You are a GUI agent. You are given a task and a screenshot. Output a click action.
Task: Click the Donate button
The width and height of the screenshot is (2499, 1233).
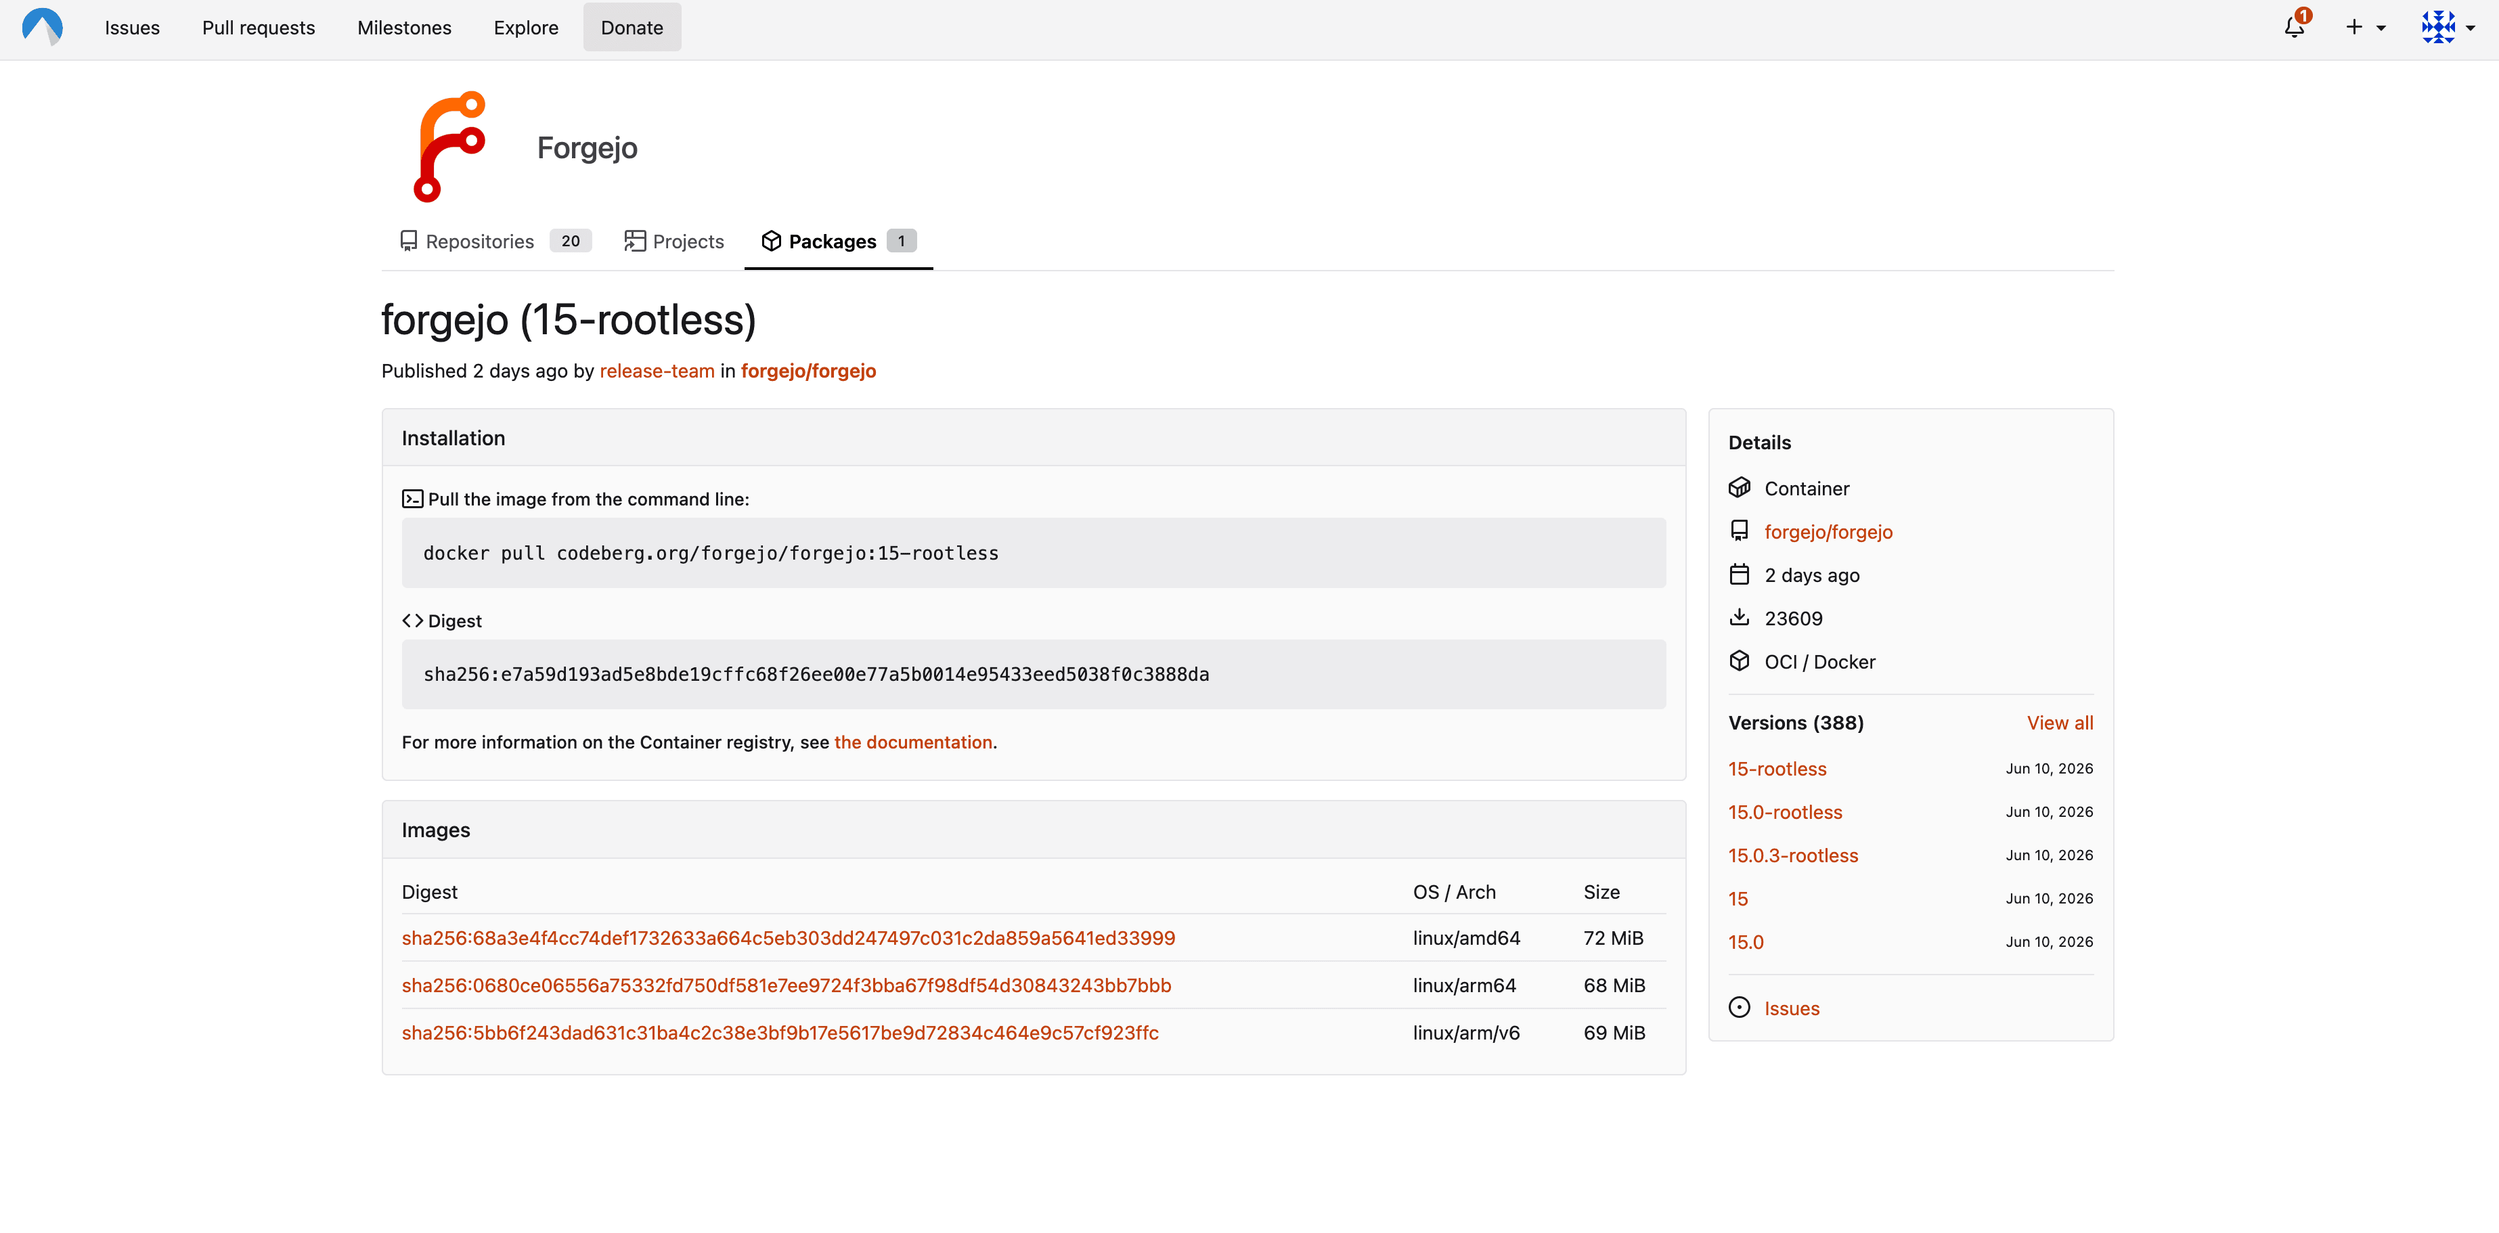(x=632, y=28)
